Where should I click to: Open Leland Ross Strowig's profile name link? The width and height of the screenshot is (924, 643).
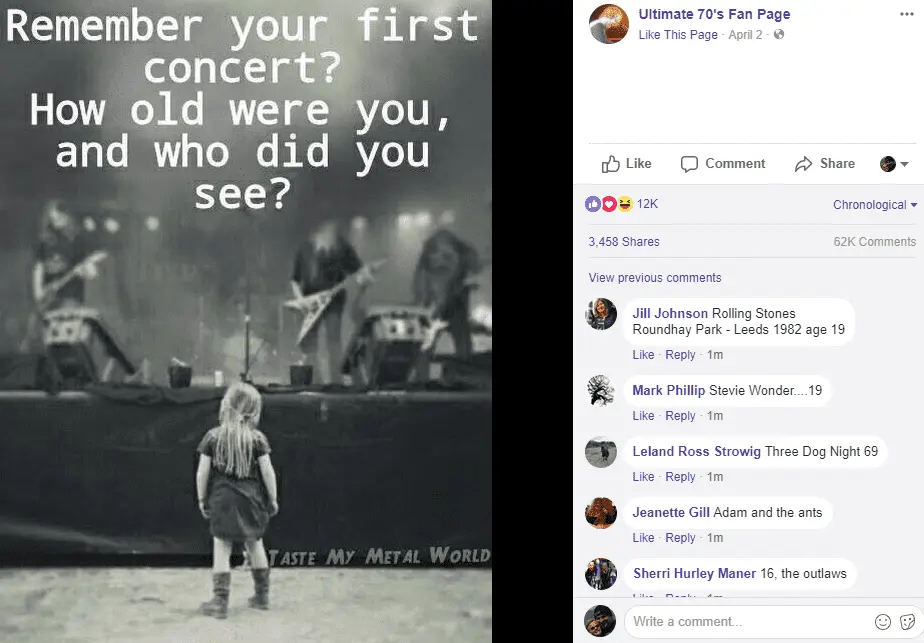pos(696,452)
